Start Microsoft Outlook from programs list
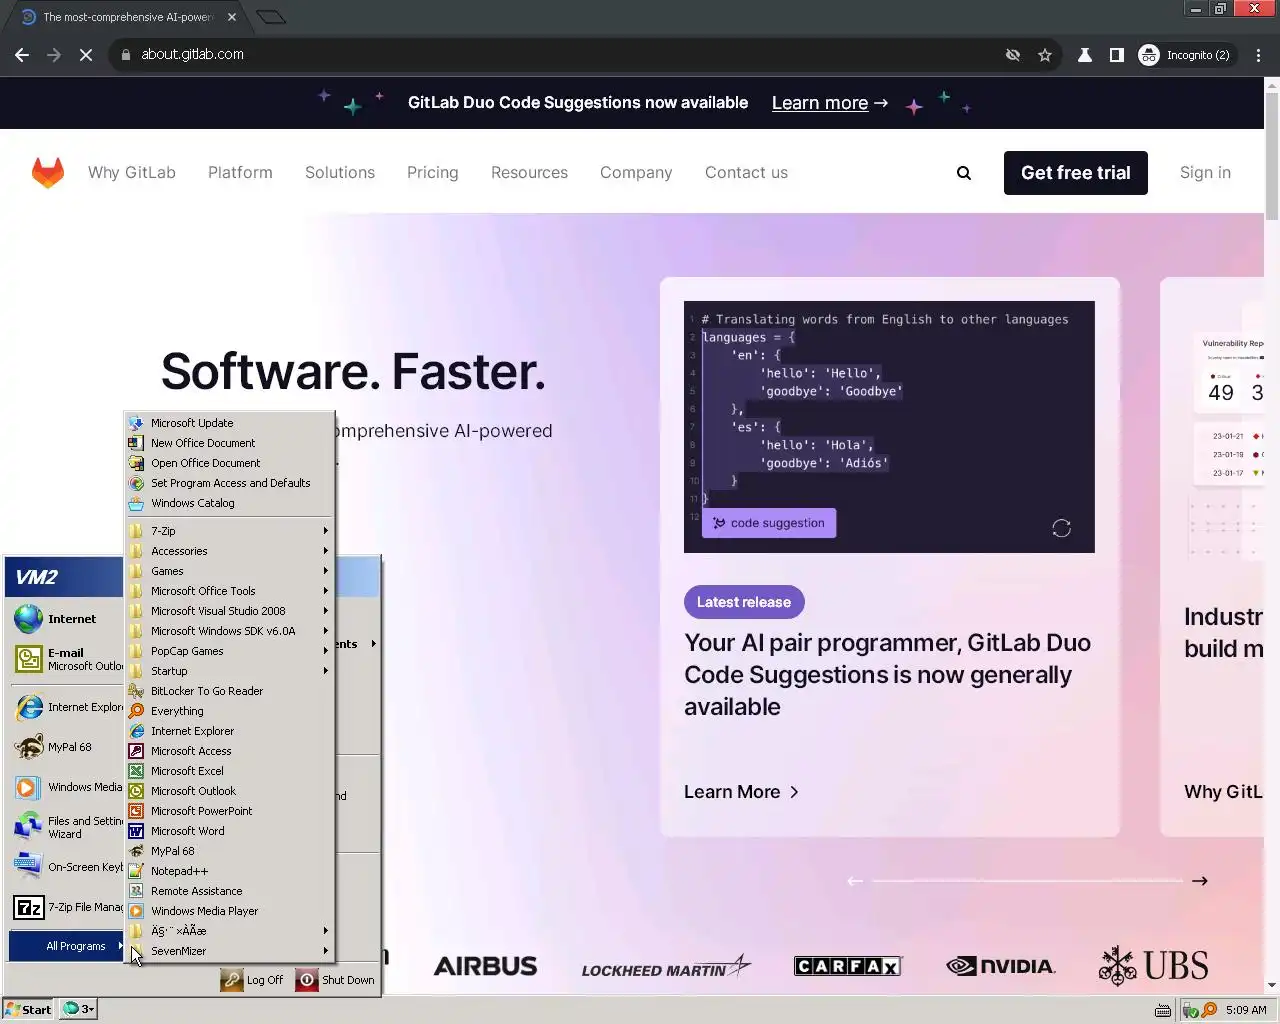Screen dimensions: 1280x1024 click(x=229, y=791)
